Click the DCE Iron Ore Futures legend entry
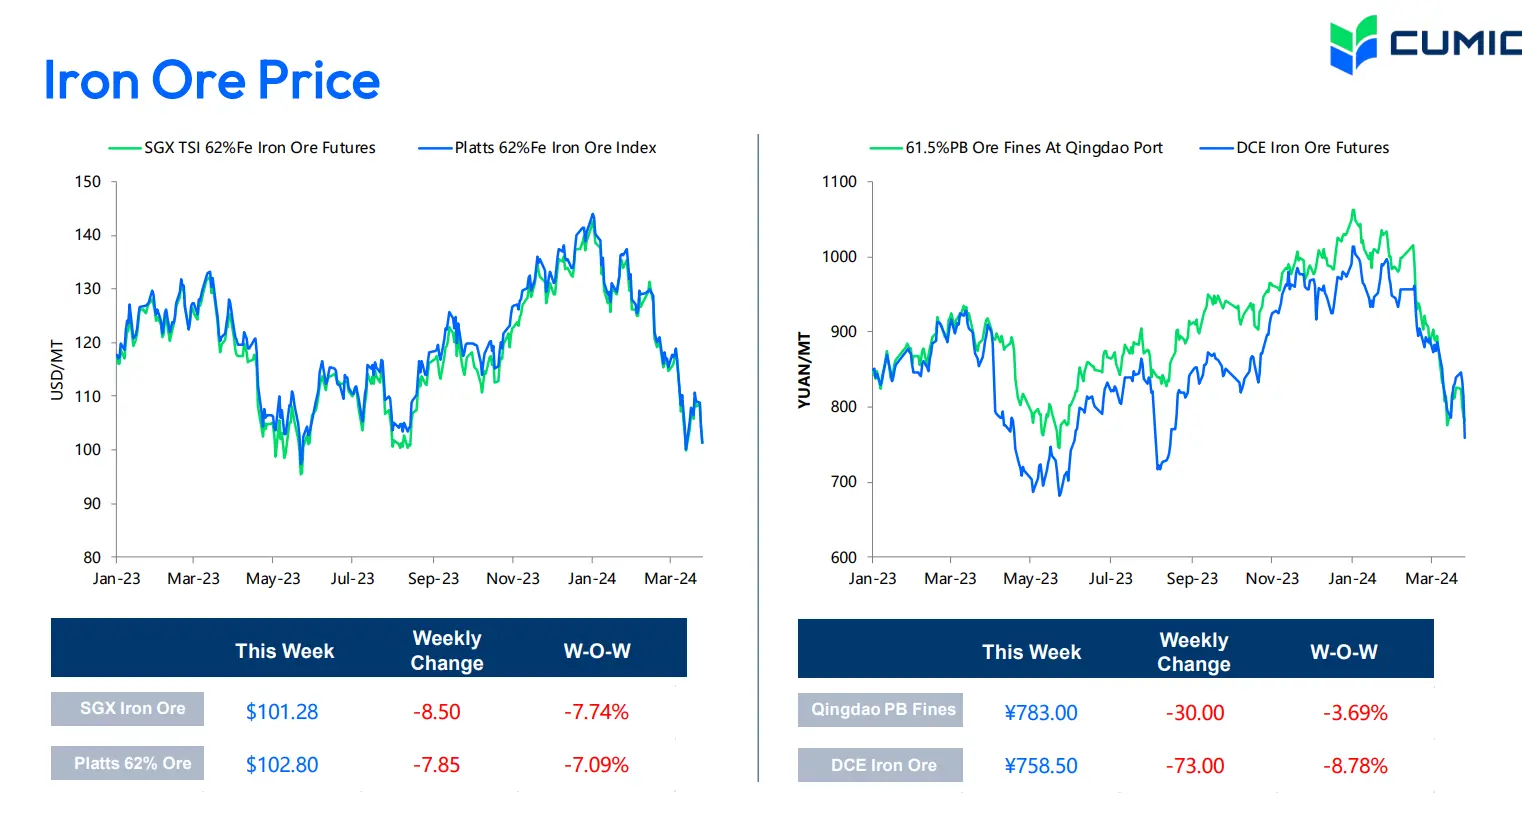Viewport: 1522px width, 819px height. 1295,148
